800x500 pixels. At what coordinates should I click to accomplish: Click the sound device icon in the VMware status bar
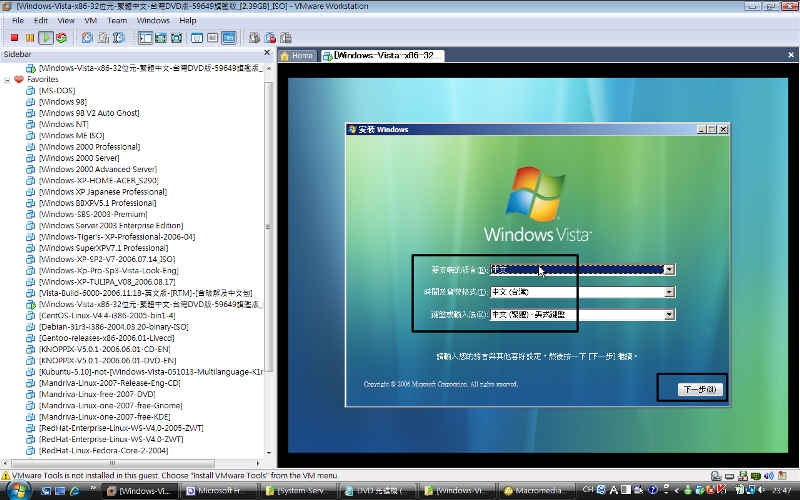tap(769, 476)
